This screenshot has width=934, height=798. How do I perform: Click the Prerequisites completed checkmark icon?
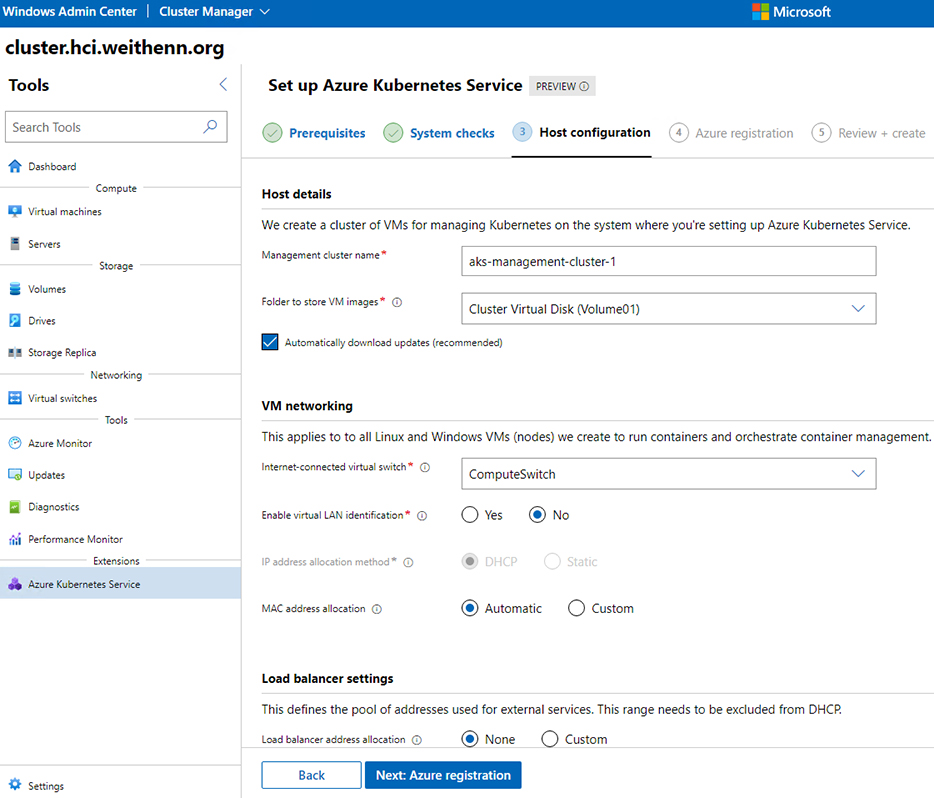click(x=272, y=133)
